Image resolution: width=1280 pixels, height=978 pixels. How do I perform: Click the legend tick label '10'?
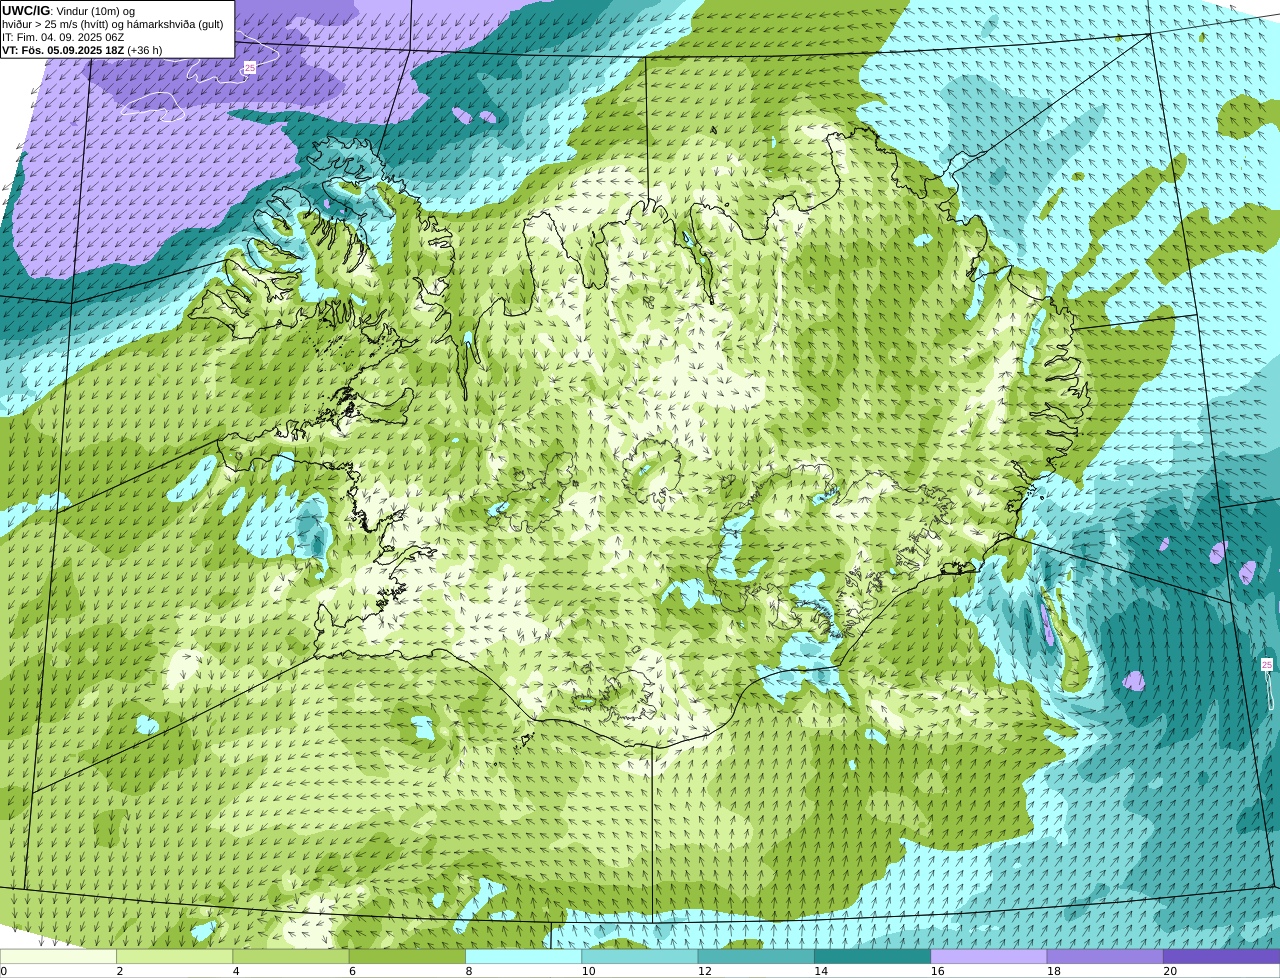click(588, 971)
